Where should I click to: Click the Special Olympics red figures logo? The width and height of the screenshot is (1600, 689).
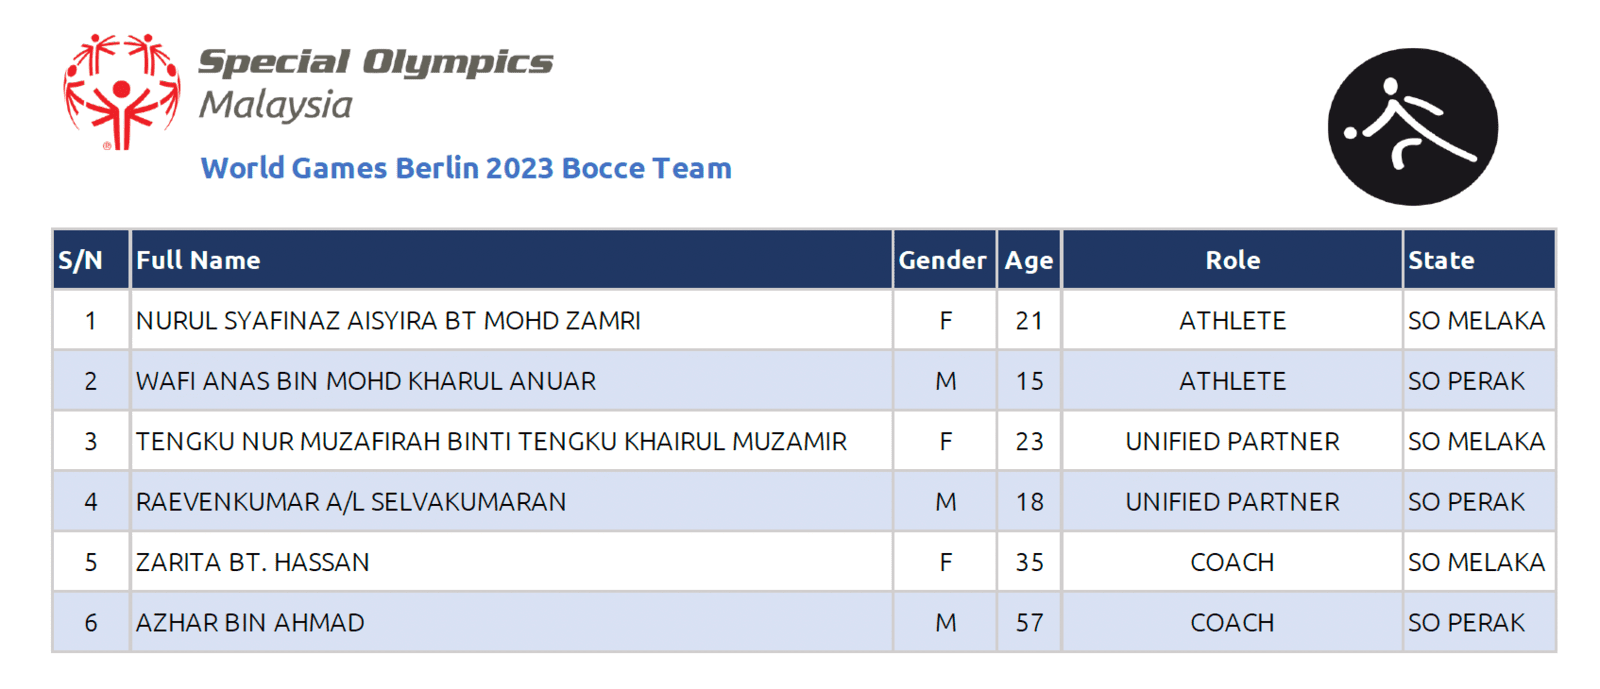click(x=122, y=92)
